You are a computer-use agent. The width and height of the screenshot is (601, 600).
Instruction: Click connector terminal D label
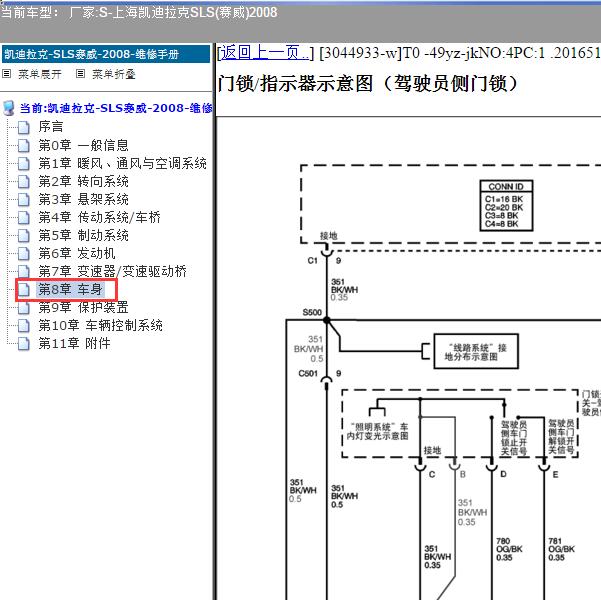pos(503,474)
